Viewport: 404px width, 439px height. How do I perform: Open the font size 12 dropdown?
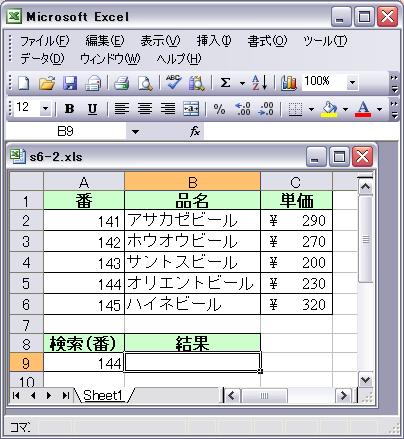point(45,108)
